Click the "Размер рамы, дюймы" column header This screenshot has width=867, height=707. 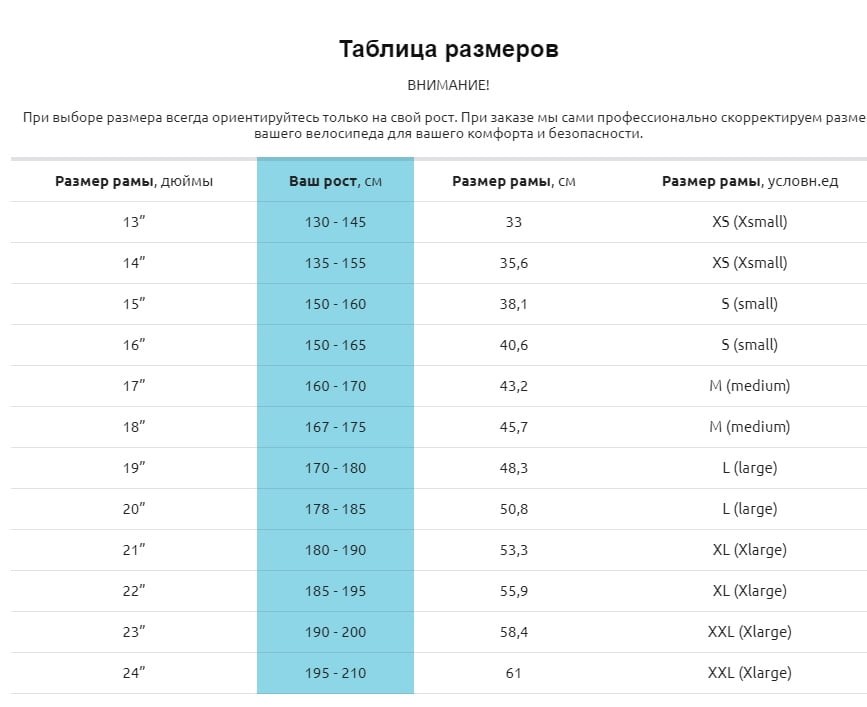[x=134, y=181]
